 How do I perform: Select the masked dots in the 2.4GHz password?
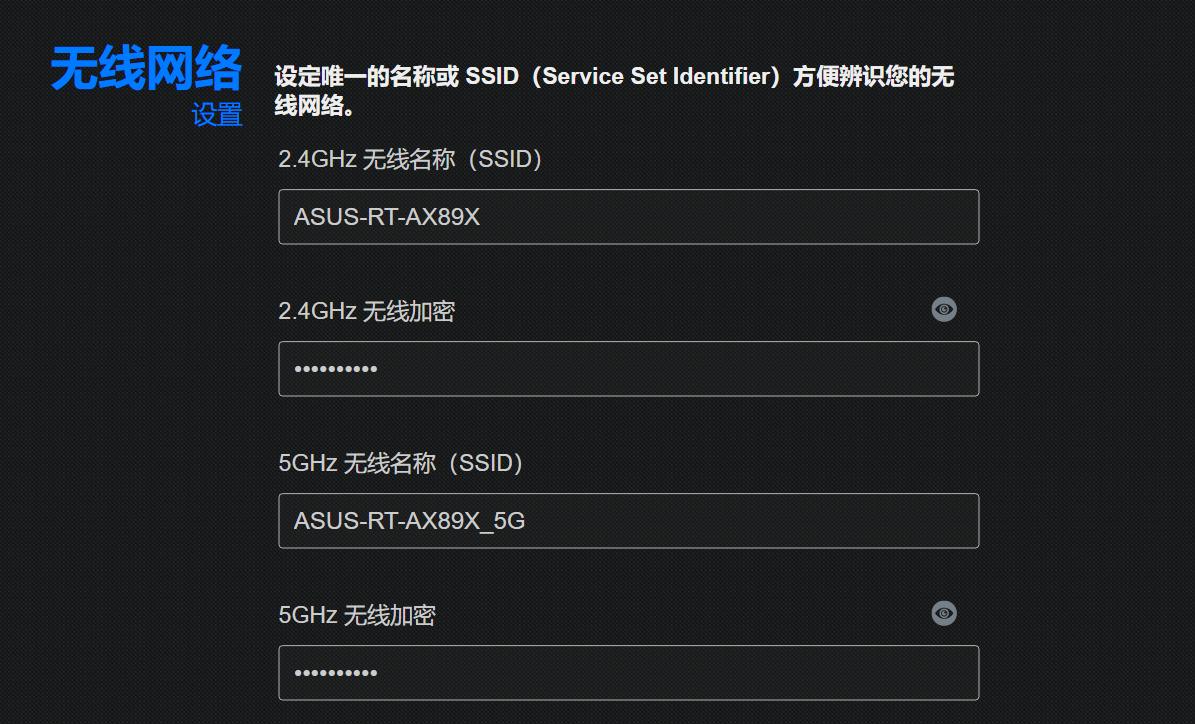pos(335,368)
